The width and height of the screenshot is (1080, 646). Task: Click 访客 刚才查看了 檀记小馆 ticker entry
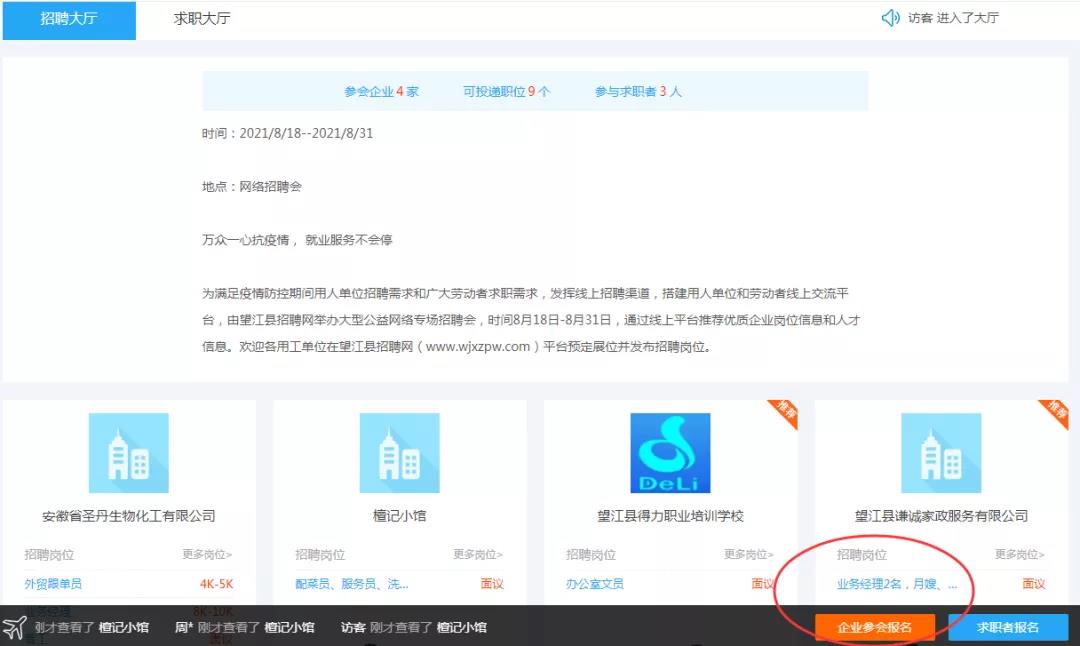pos(414,627)
